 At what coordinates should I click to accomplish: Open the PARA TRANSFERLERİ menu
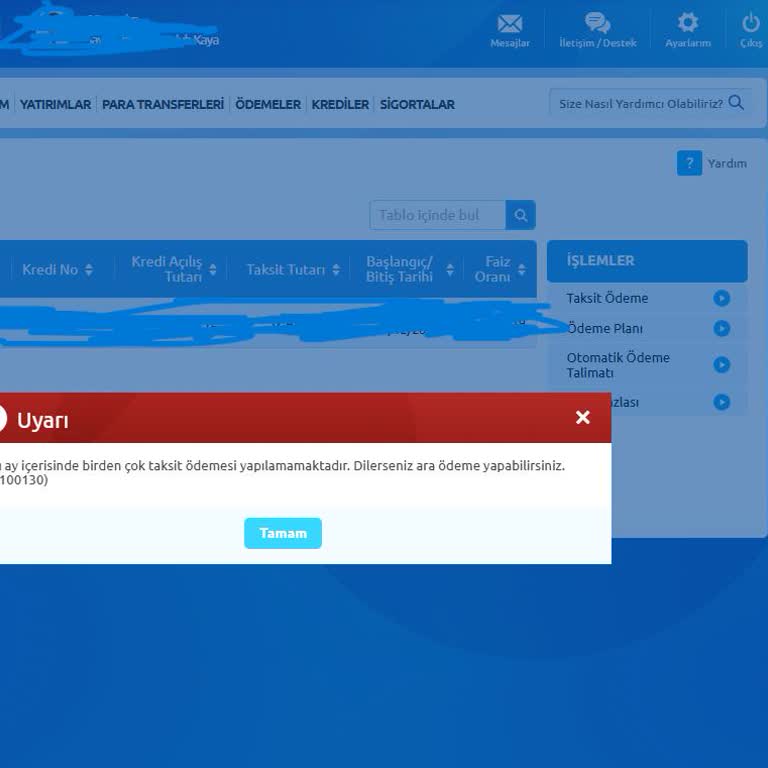(163, 104)
